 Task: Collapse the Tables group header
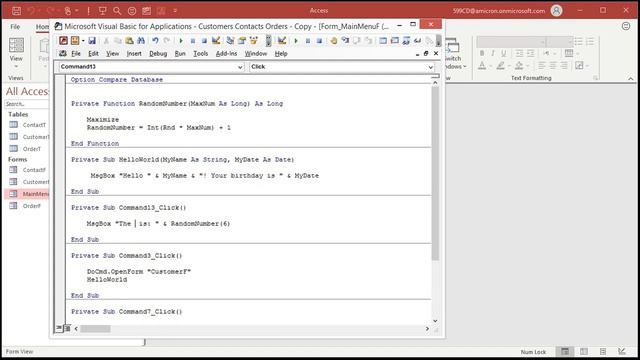[18, 114]
